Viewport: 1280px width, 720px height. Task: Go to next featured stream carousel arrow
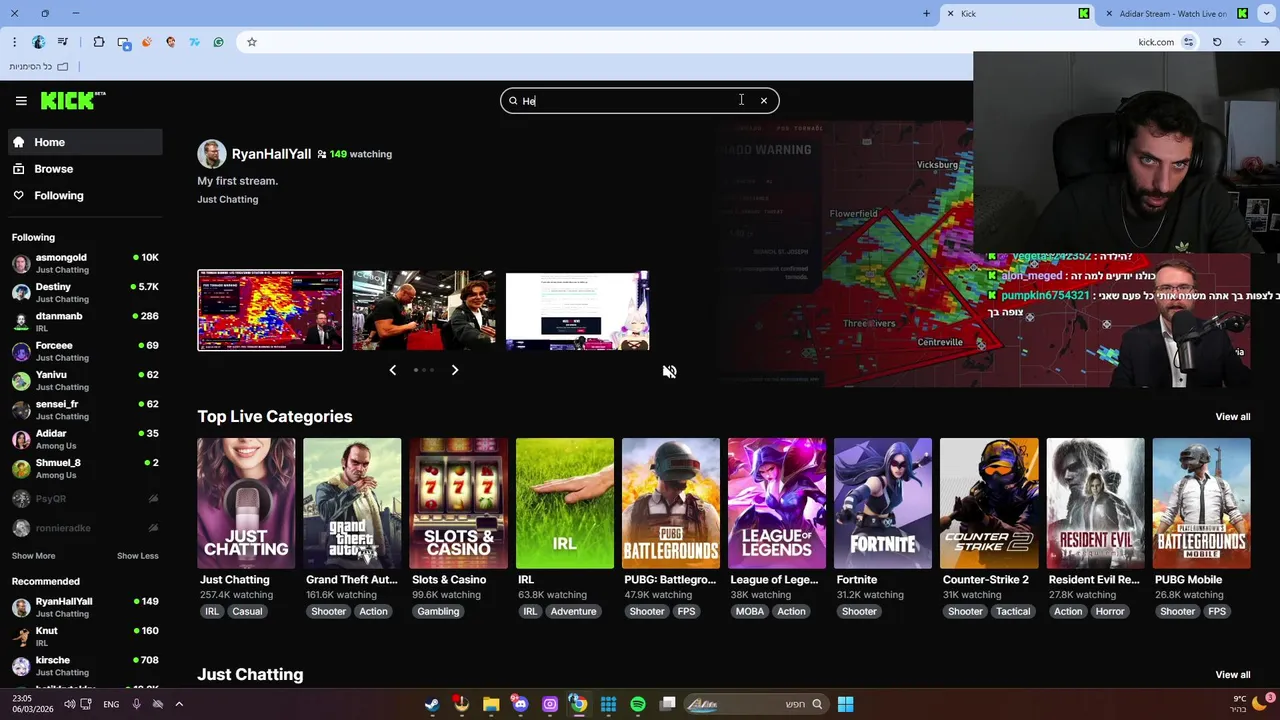click(455, 370)
